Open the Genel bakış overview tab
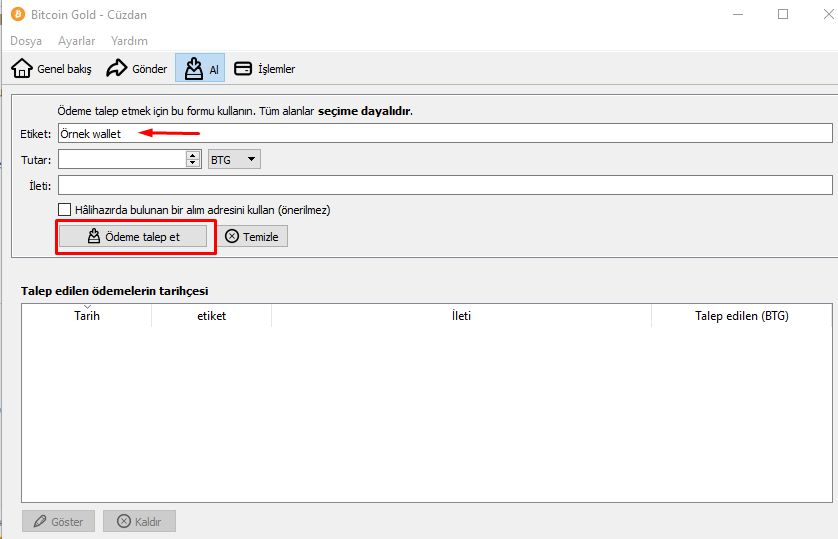 coord(52,68)
